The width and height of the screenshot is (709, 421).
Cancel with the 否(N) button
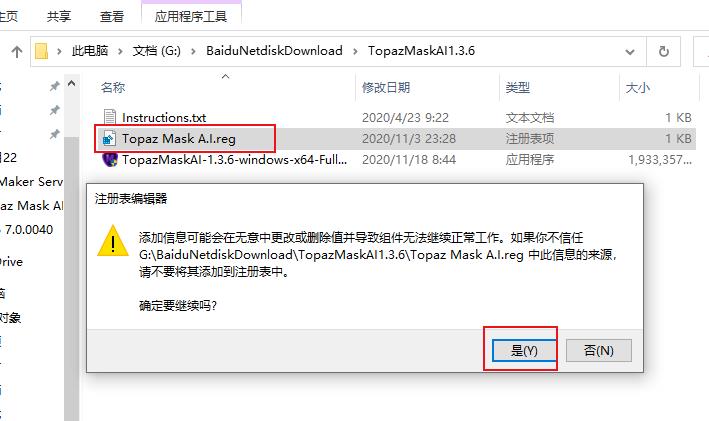coord(598,350)
